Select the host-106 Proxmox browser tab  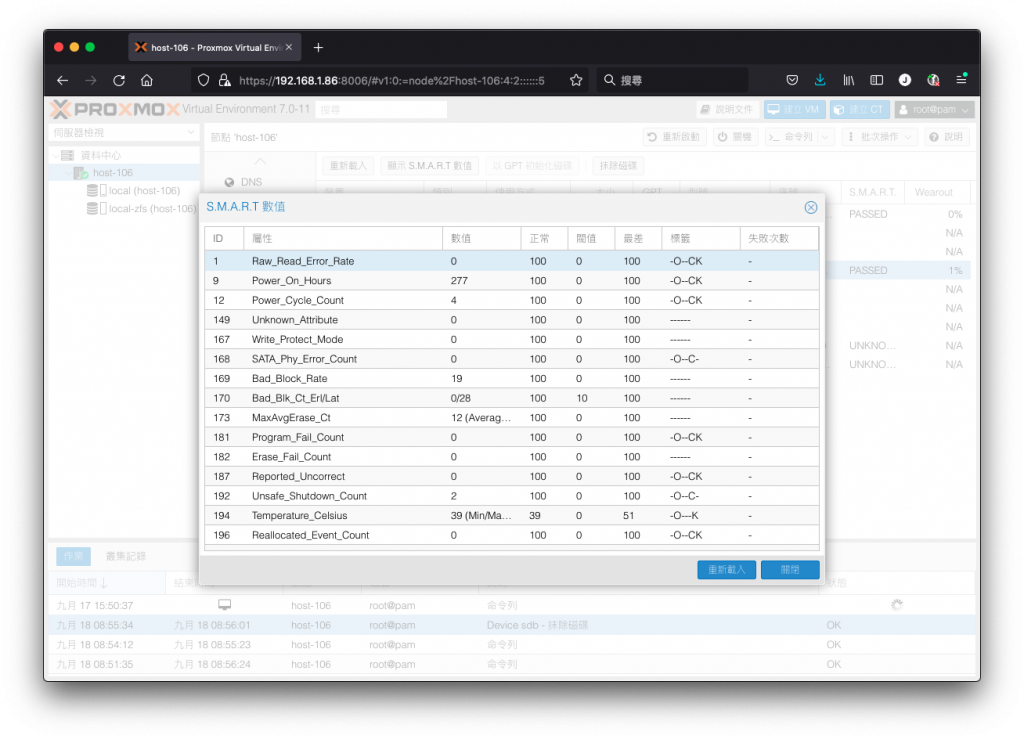[214, 48]
